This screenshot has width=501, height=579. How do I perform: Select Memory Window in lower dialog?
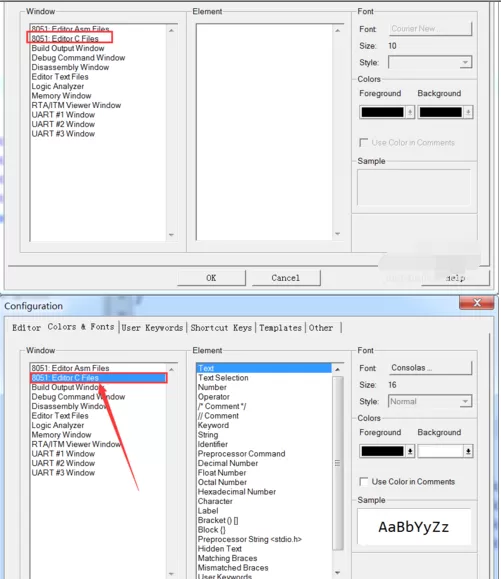coord(61,435)
